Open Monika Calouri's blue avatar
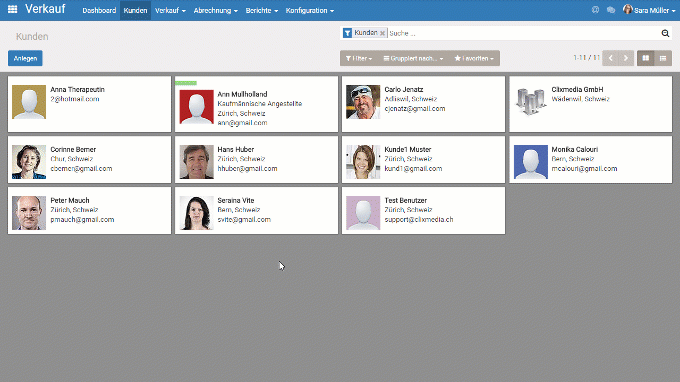Screen dimensions: 680x382 (530, 162)
